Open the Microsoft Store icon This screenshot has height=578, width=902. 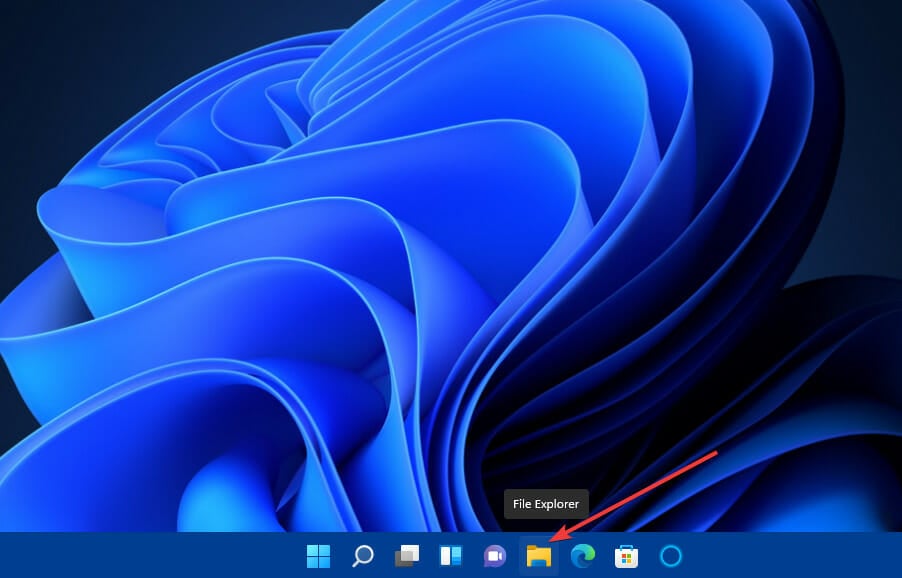tap(626, 556)
